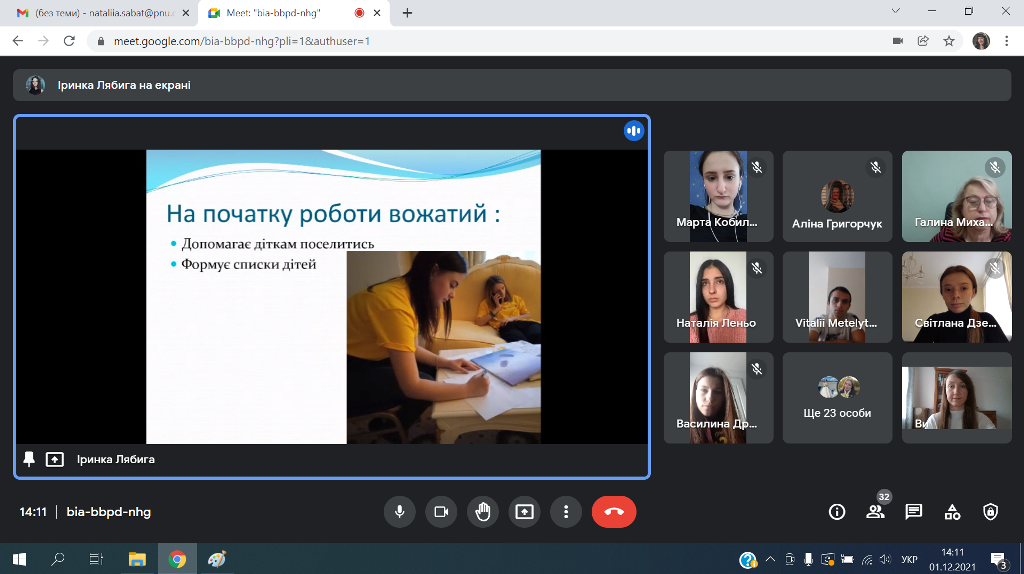Screen dimensions: 1024x574
Task: Switch to the Gmail browser tab
Action: point(100,13)
